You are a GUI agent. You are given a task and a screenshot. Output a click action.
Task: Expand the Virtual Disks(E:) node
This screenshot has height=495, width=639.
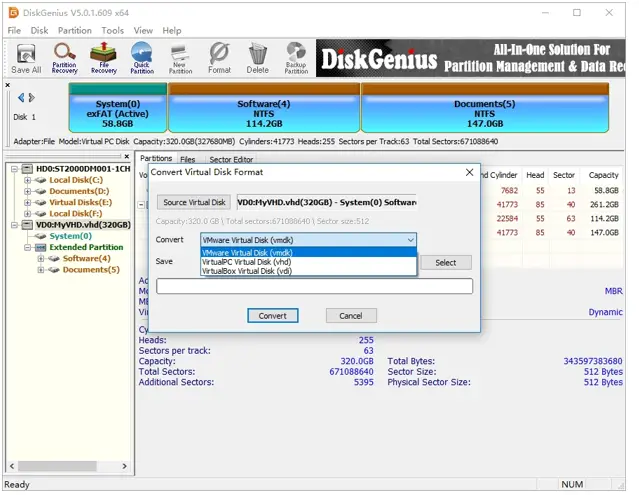click(x=27, y=202)
